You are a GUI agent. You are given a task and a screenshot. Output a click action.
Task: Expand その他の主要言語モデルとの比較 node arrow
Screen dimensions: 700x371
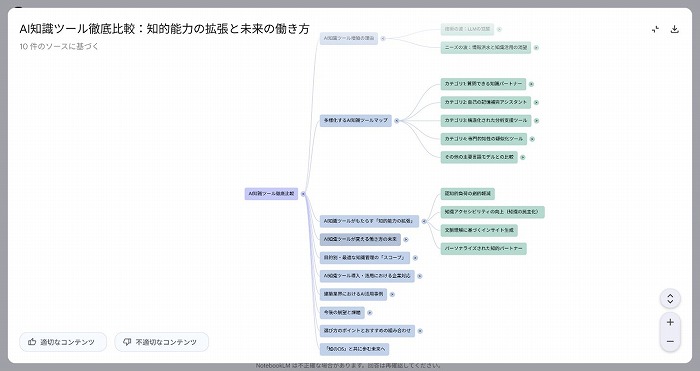coord(522,157)
